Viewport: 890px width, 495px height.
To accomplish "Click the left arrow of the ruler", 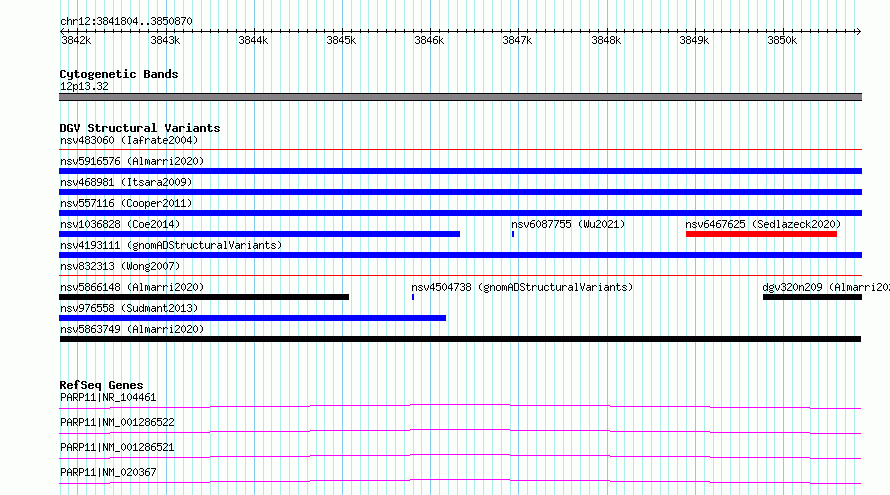I will click(x=62, y=31).
